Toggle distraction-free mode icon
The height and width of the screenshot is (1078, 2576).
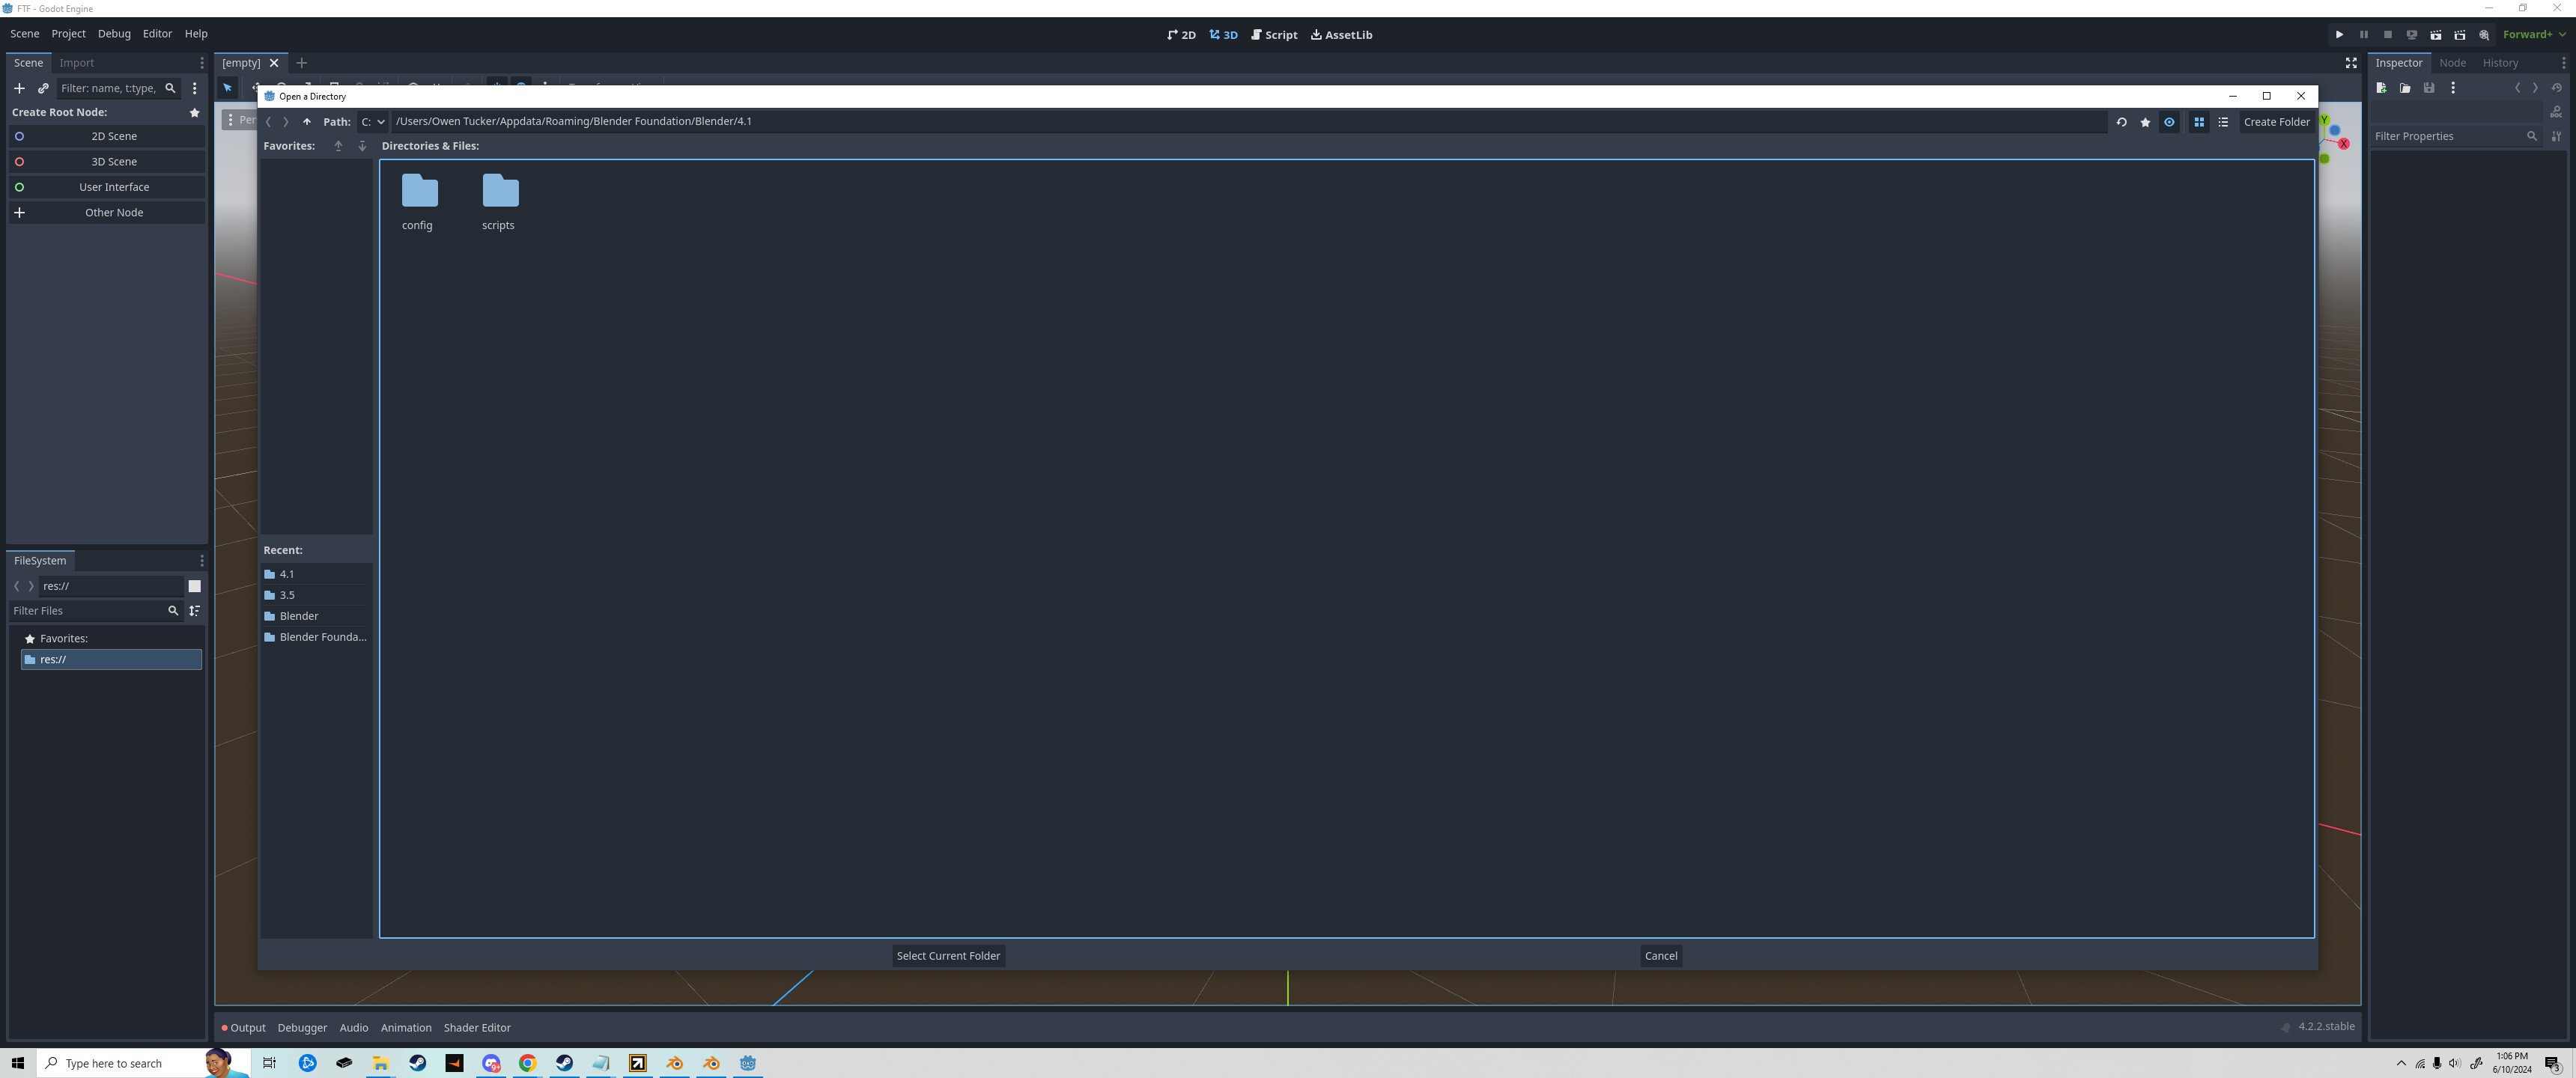point(2351,63)
